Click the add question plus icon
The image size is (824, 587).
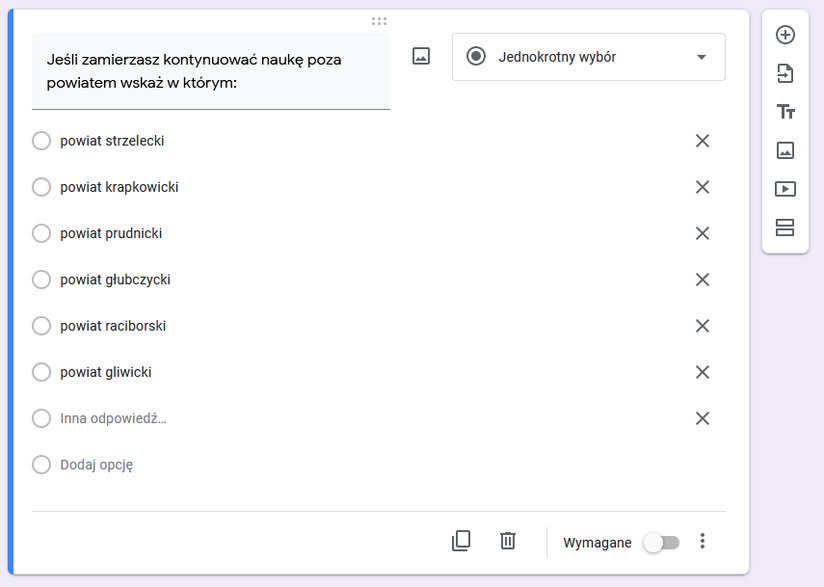[x=785, y=35]
